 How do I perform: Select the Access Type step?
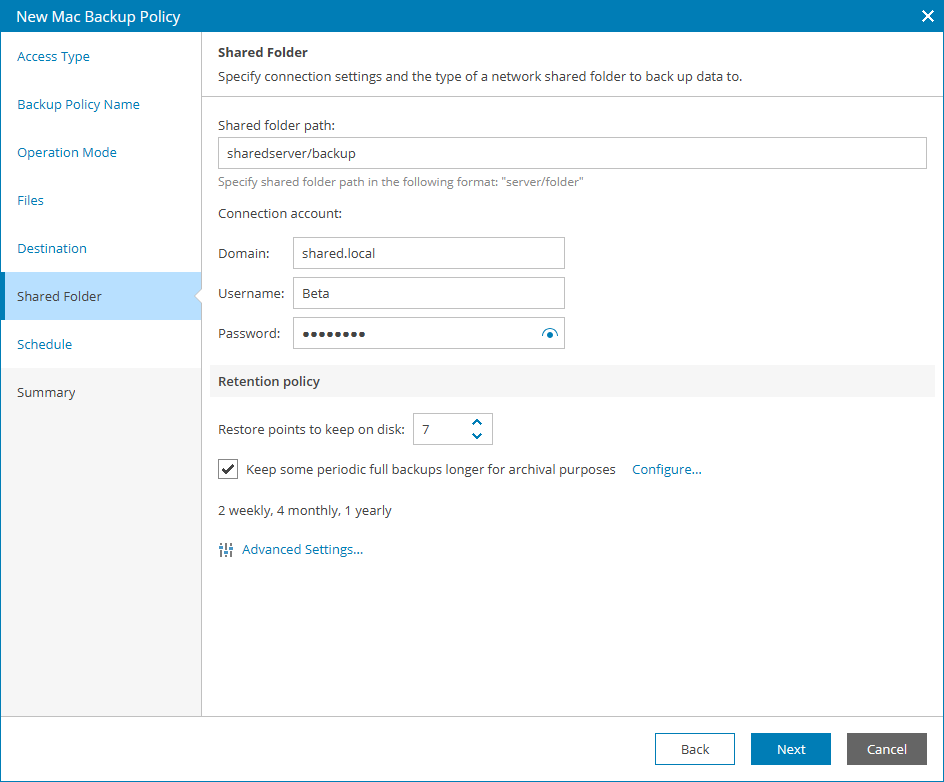pyautogui.click(x=53, y=56)
